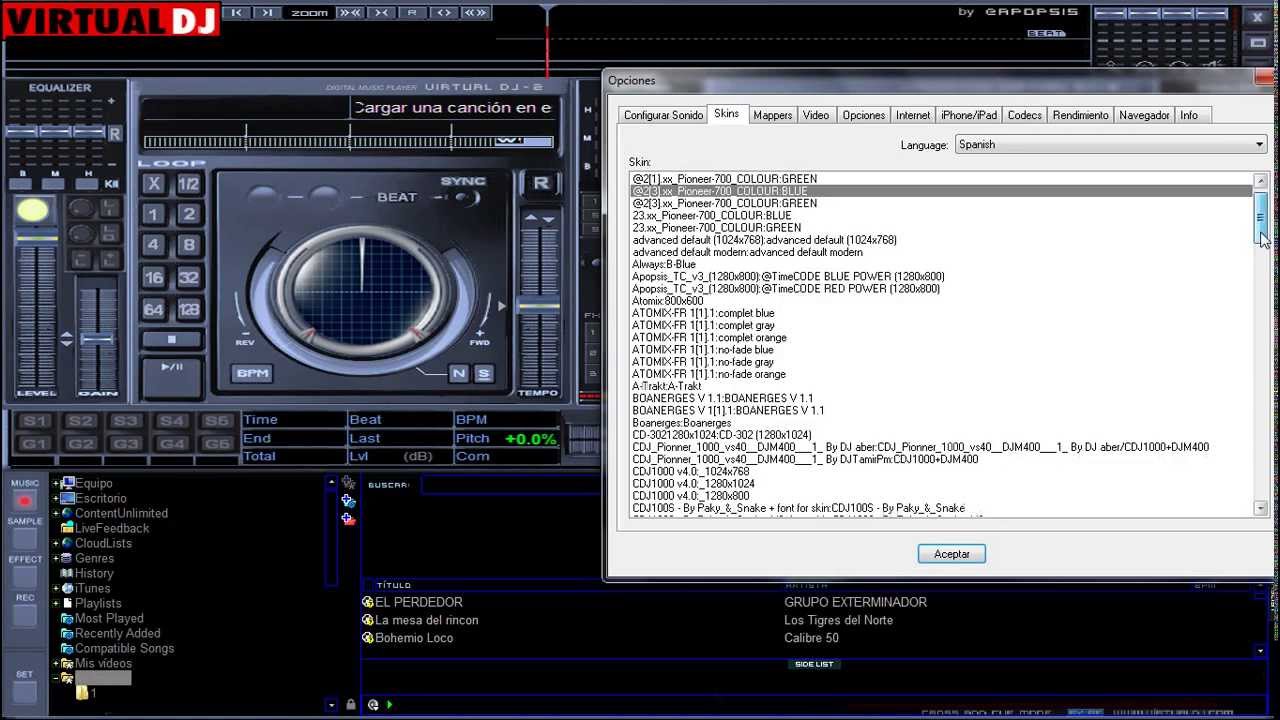
Task: Click the favorite folder star icon
Action: coord(348,483)
